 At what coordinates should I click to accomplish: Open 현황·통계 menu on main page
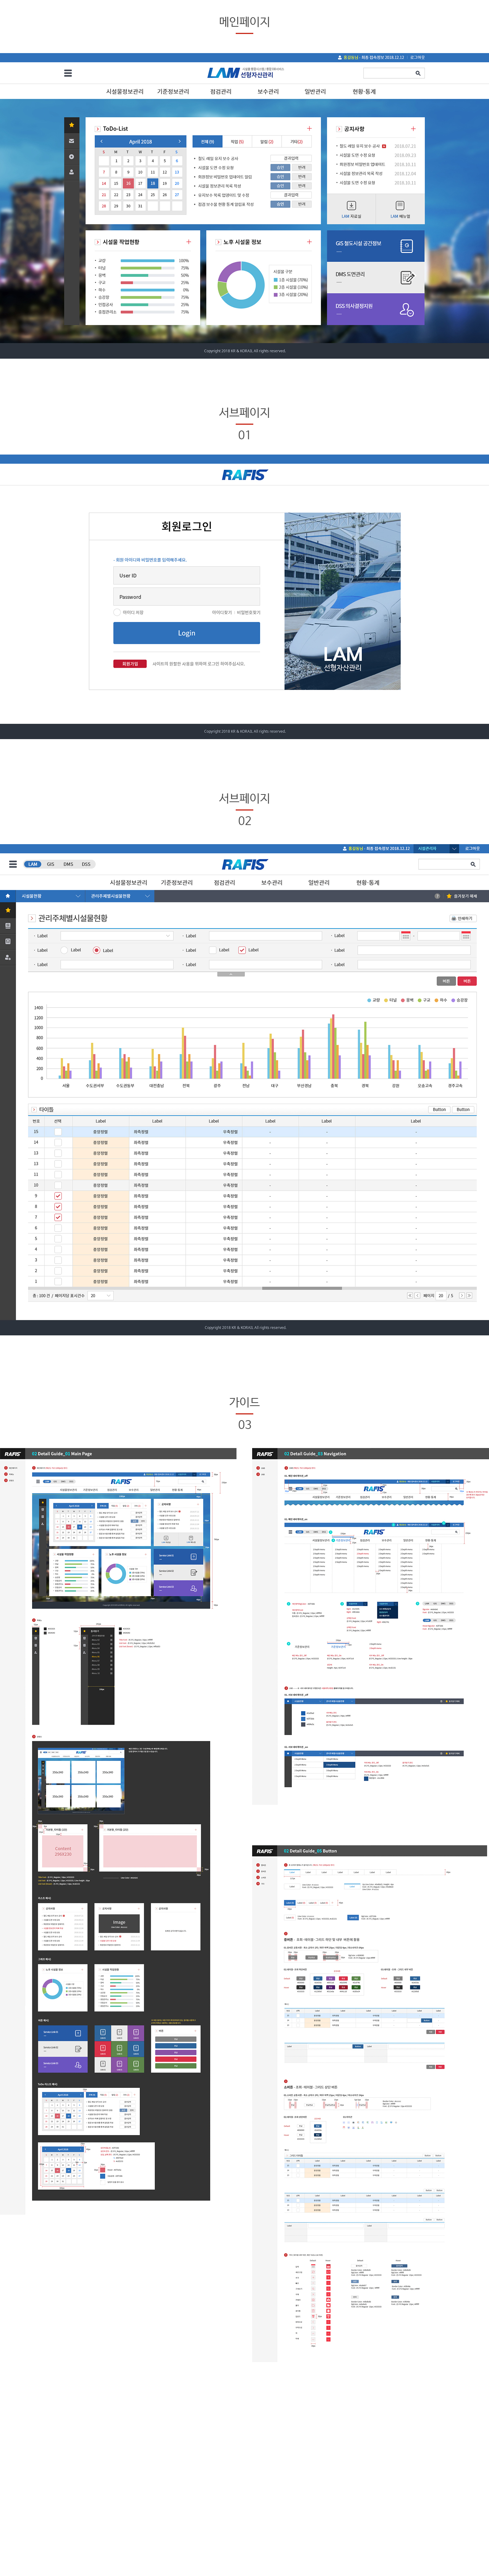tap(364, 92)
